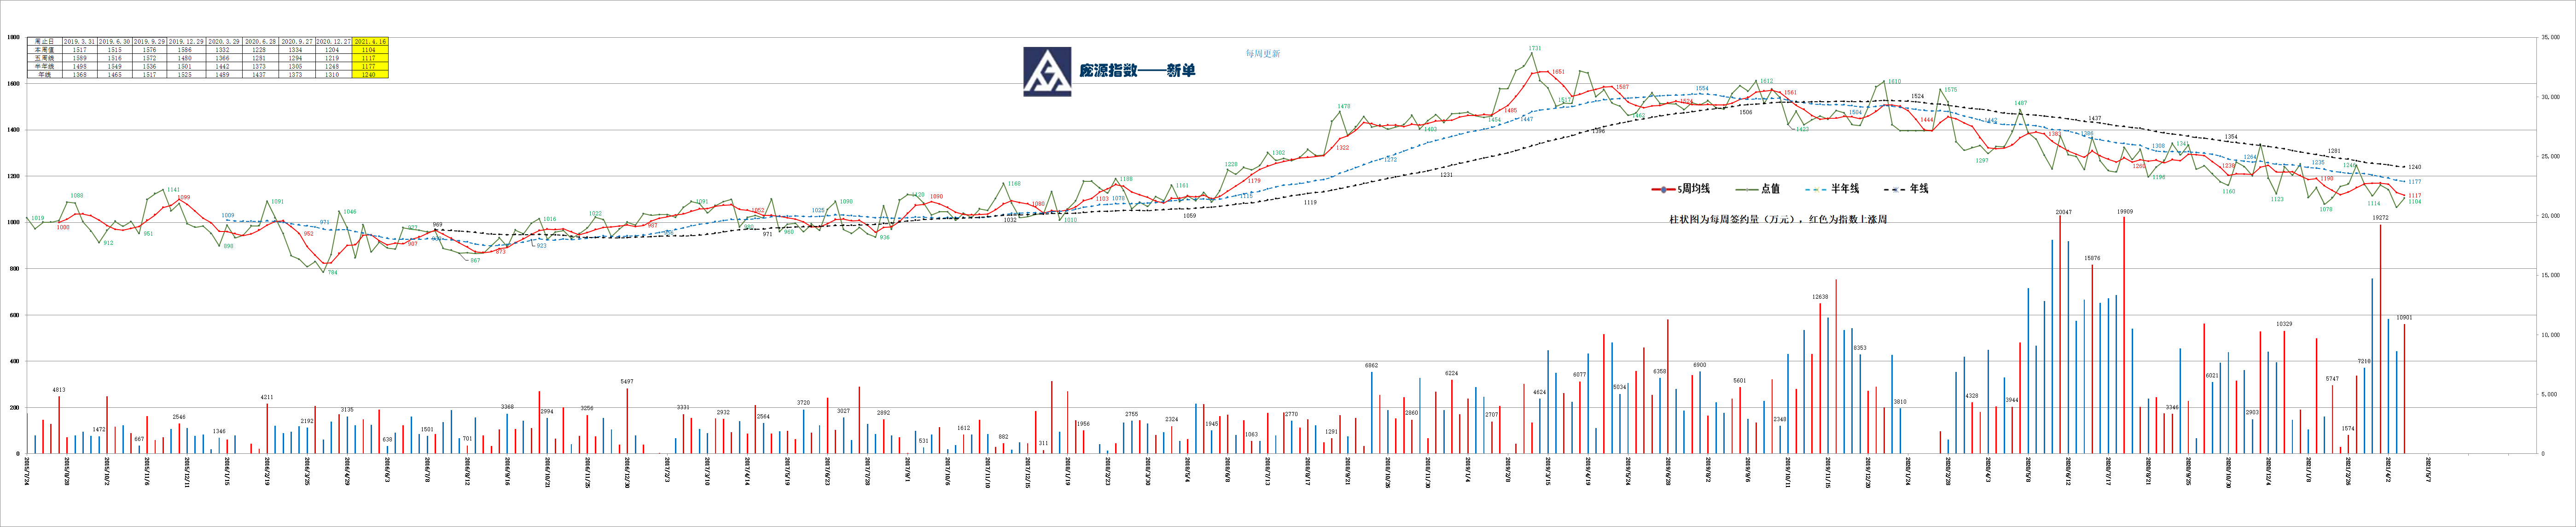The width and height of the screenshot is (2576, 527).
Task: Select table column header 2020.3.29
Action: pos(224,41)
